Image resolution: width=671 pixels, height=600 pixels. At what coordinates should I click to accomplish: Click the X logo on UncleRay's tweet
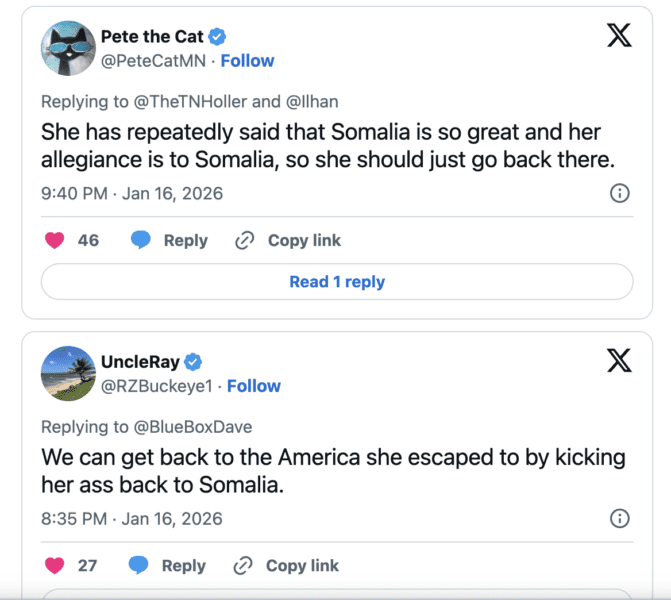tap(619, 361)
